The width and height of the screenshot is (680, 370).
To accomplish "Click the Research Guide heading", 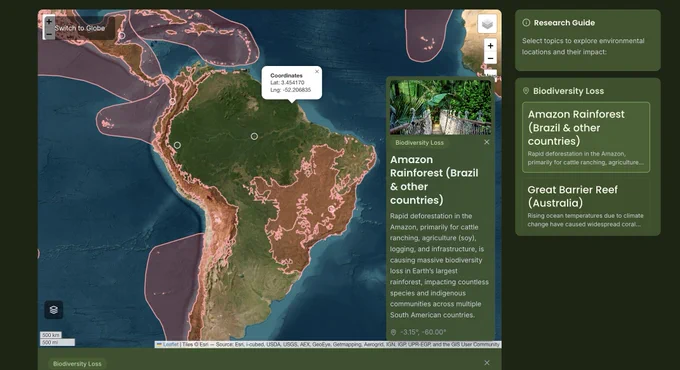I will (564, 23).
